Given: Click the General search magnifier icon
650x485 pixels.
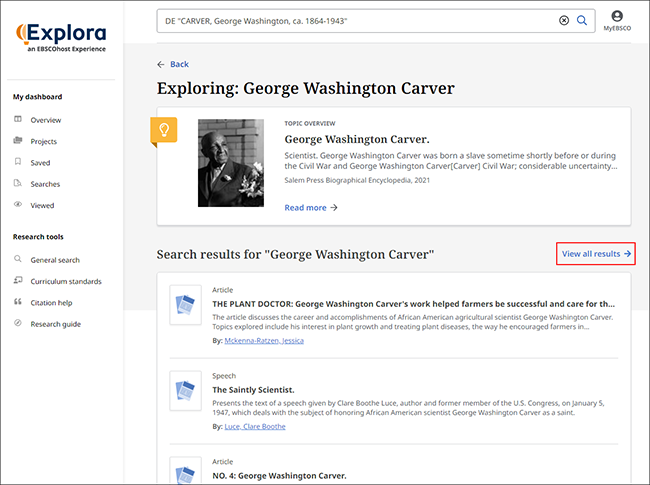Looking at the screenshot, I should 18,259.
